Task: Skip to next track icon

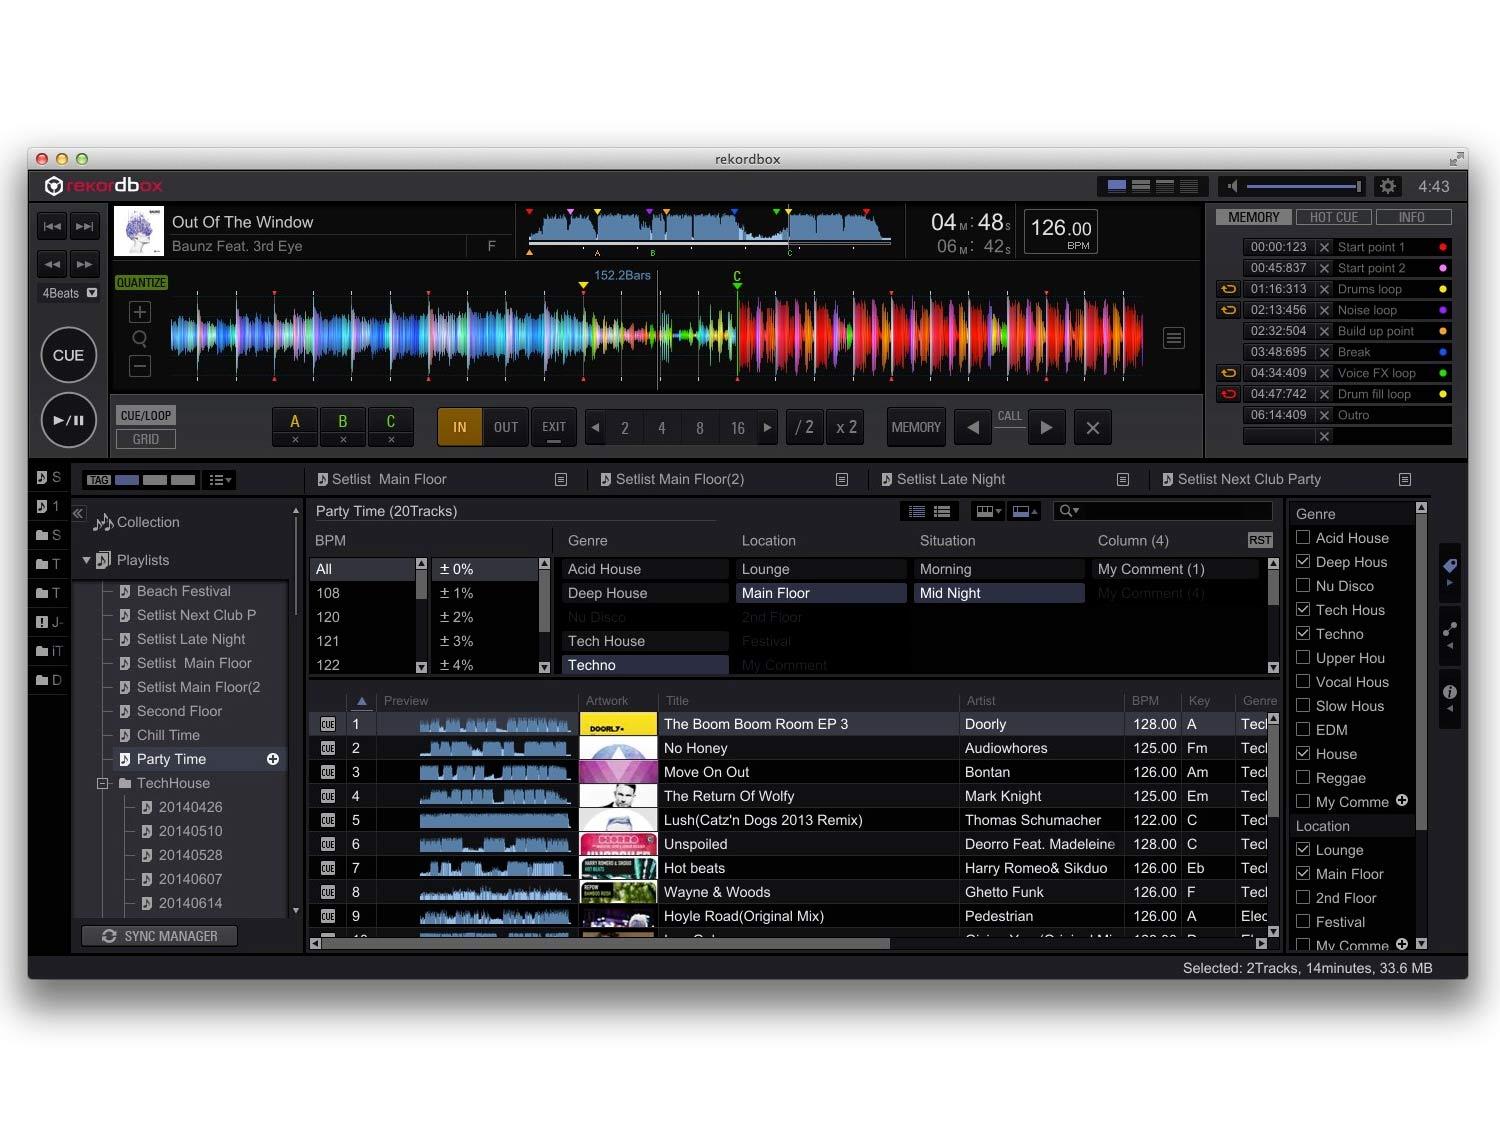Action: click(85, 226)
